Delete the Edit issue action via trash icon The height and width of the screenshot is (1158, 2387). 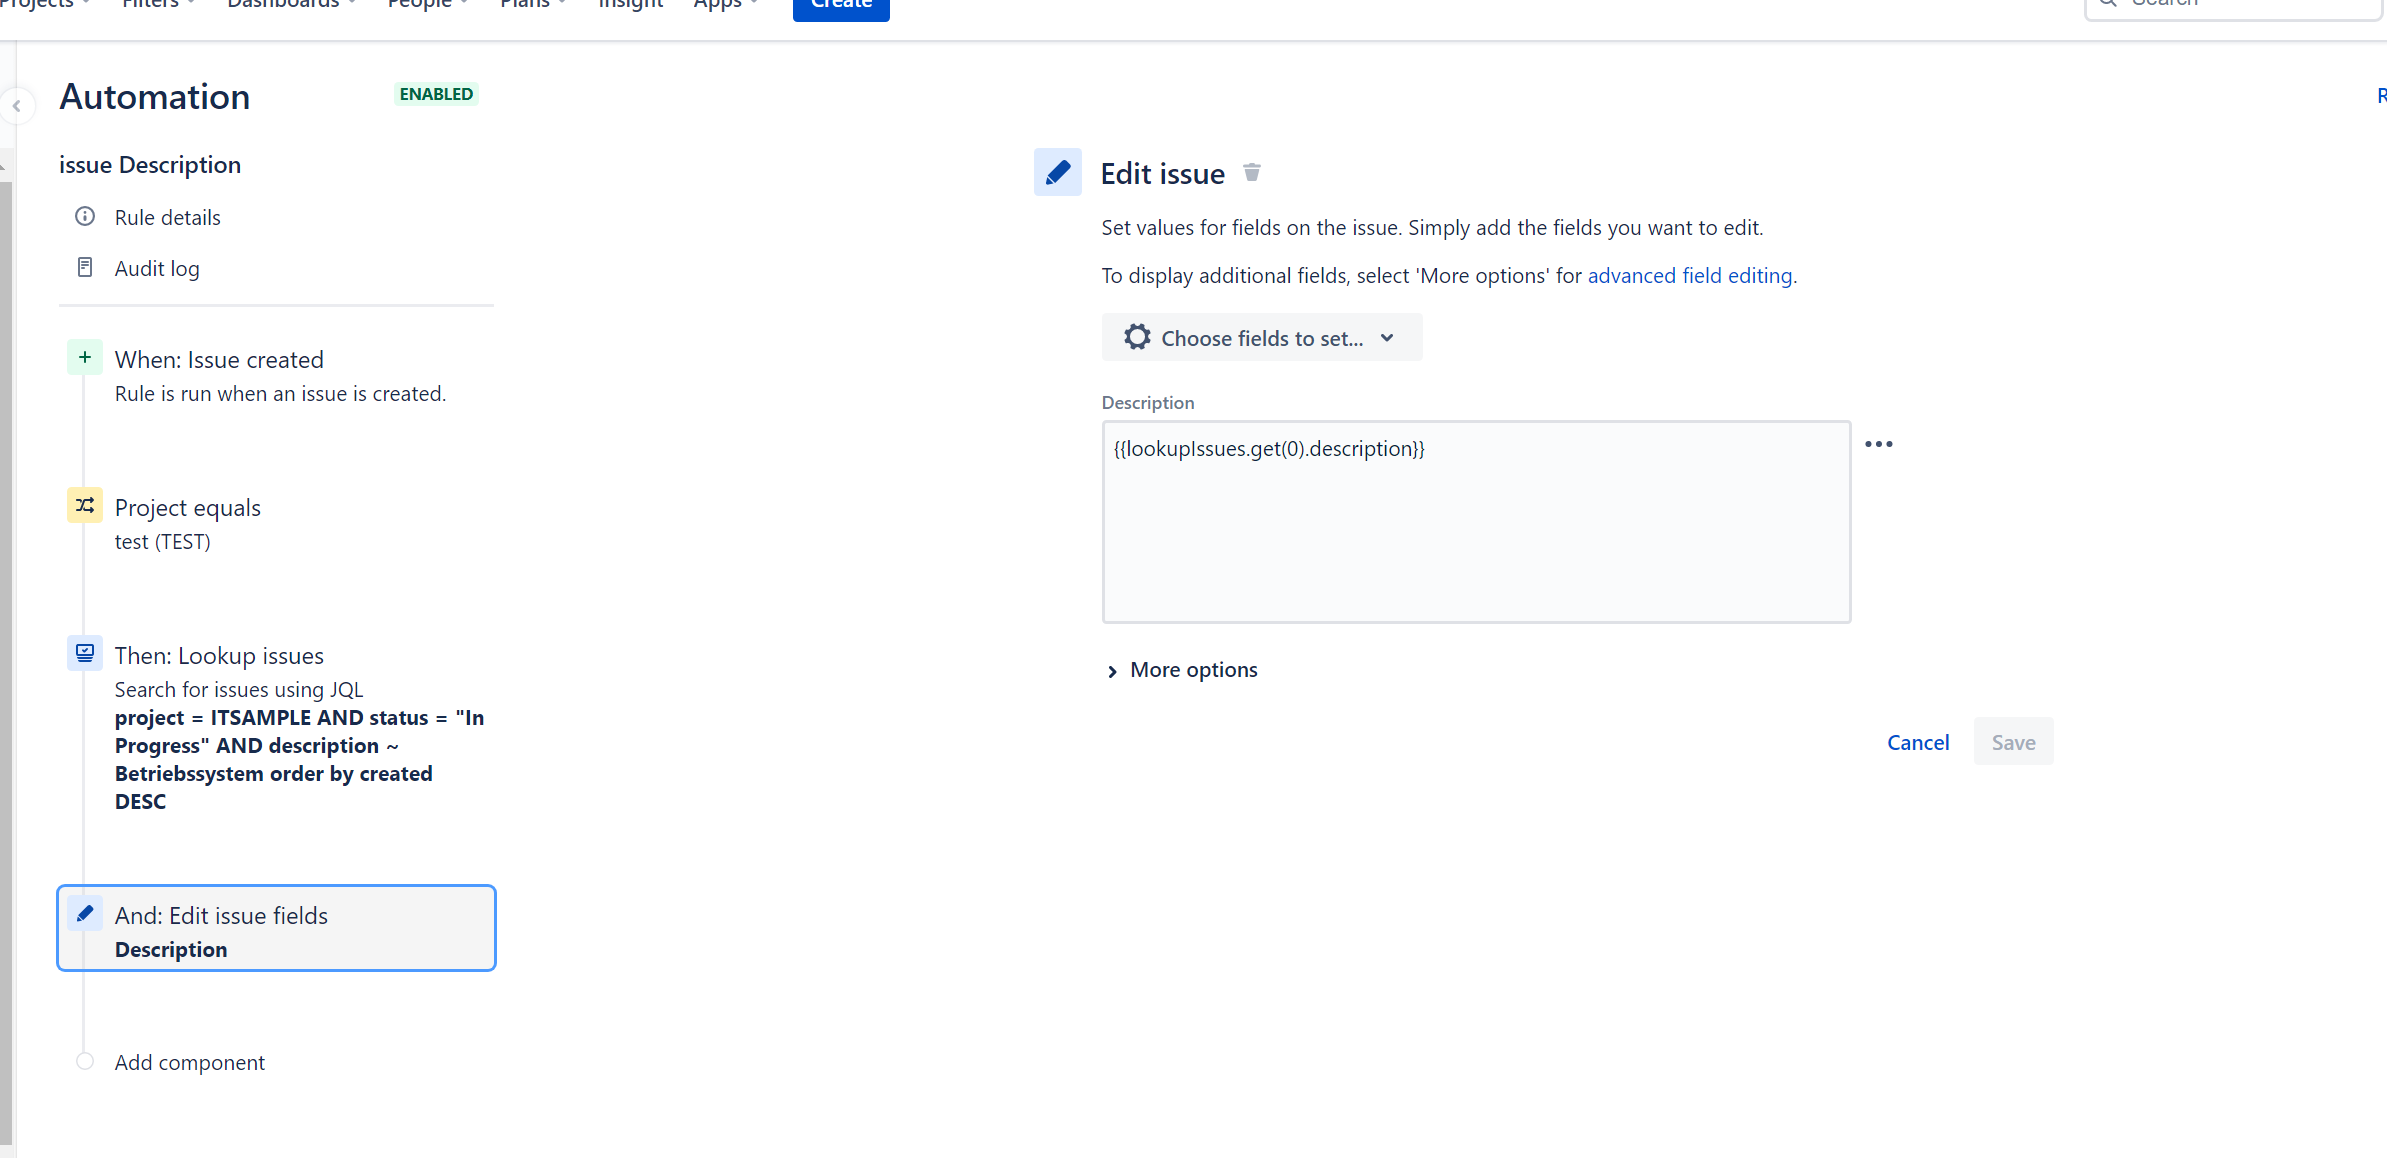point(1252,172)
